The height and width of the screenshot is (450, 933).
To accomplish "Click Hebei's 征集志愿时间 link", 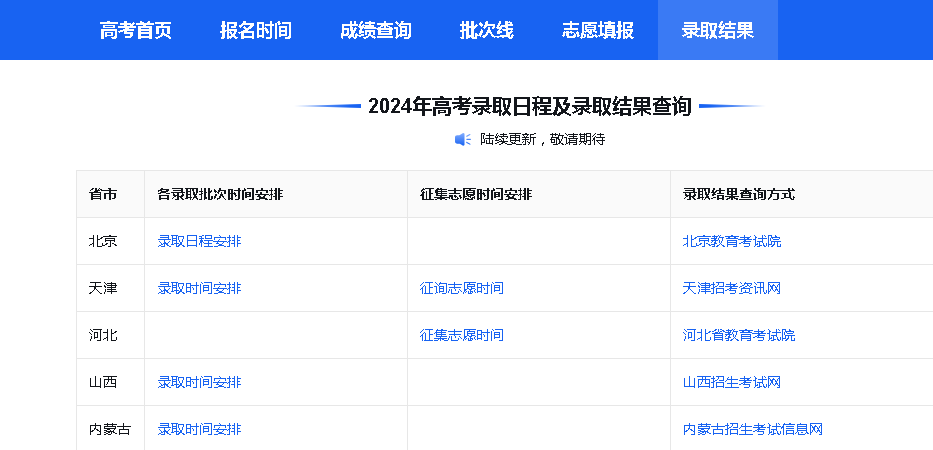I will coord(462,335).
